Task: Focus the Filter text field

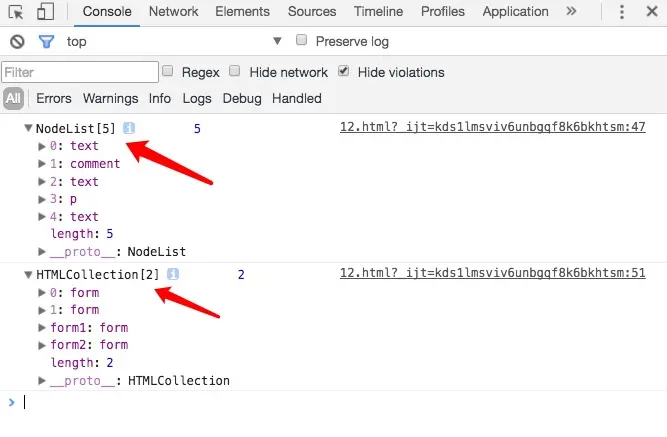Action: coord(80,72)
